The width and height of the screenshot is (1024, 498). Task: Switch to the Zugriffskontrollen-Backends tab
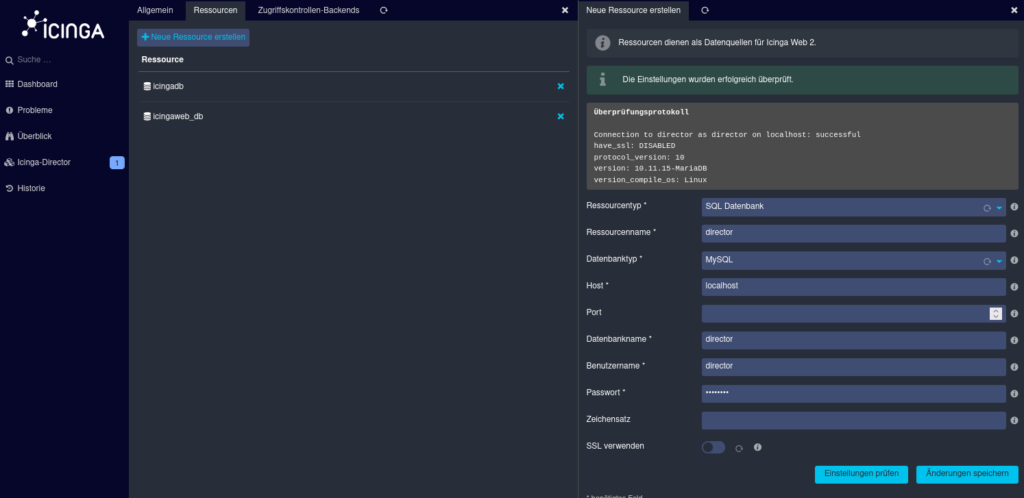pyautogui.click(x=308, y=10)
